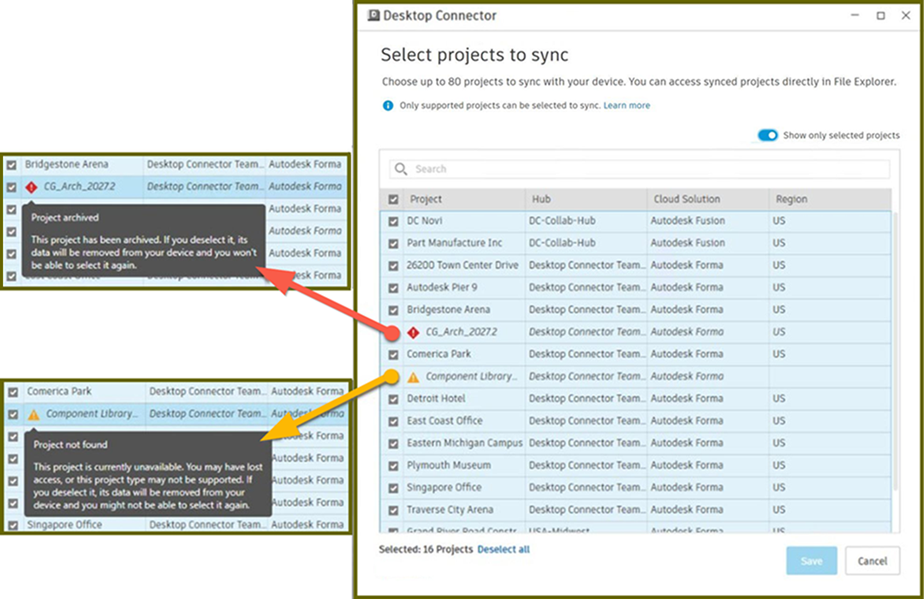
Task: Select the Component Library project name
Action: 471,376
